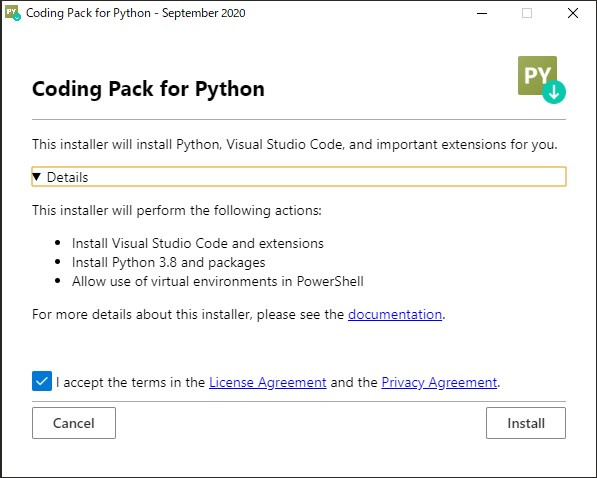Open the Privacy Agreement link
This screenshot has width=597, height=478.
(x=439, y=382)
